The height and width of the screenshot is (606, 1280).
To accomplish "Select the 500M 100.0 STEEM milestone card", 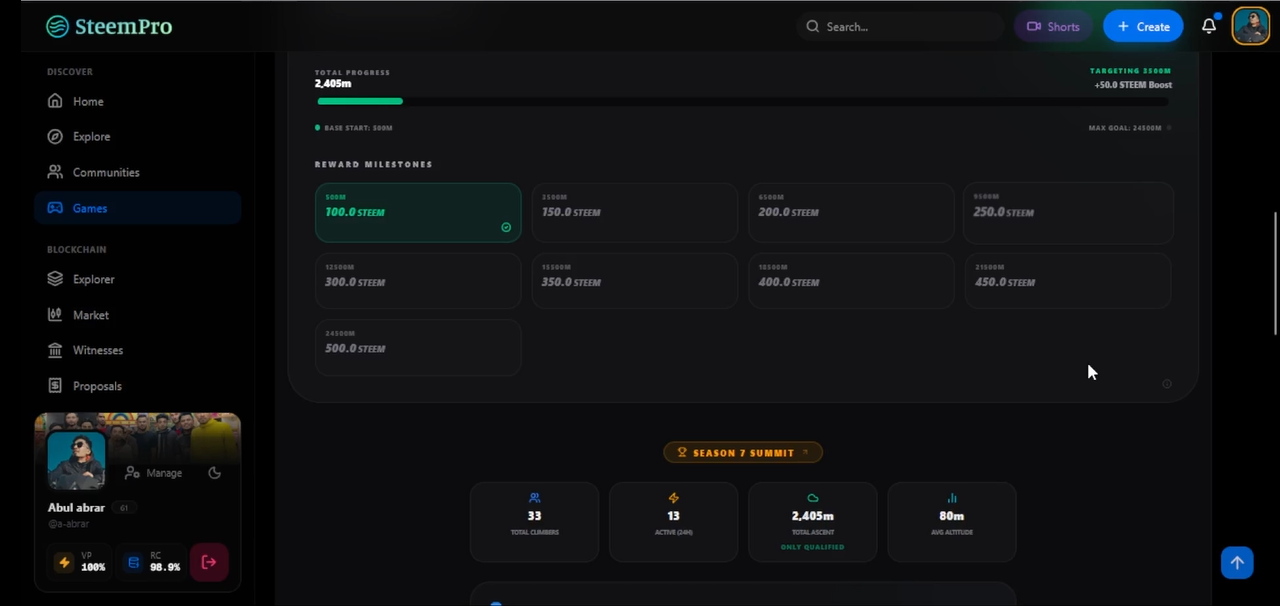I will [x=418, y=212].
